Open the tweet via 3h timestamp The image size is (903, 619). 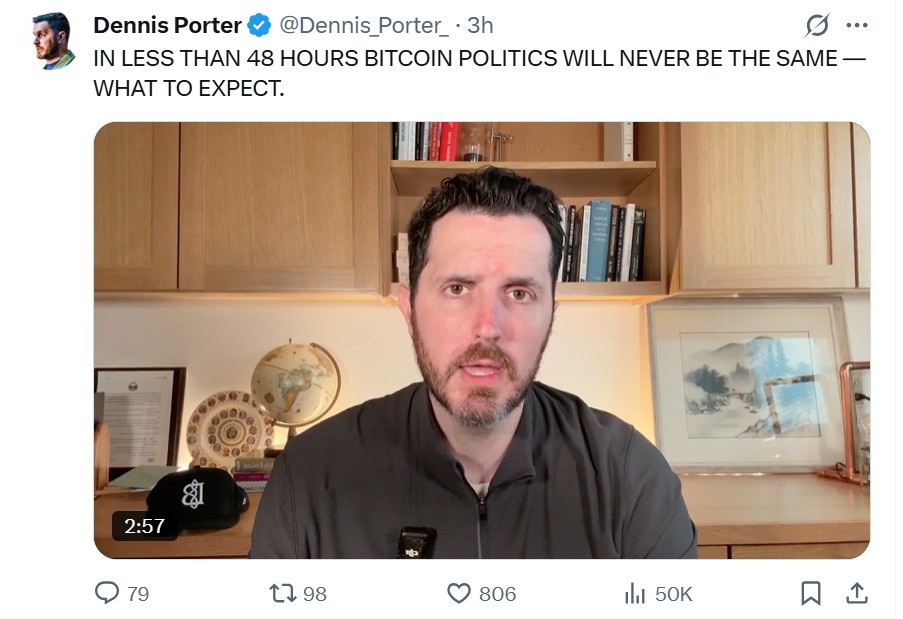480,25
